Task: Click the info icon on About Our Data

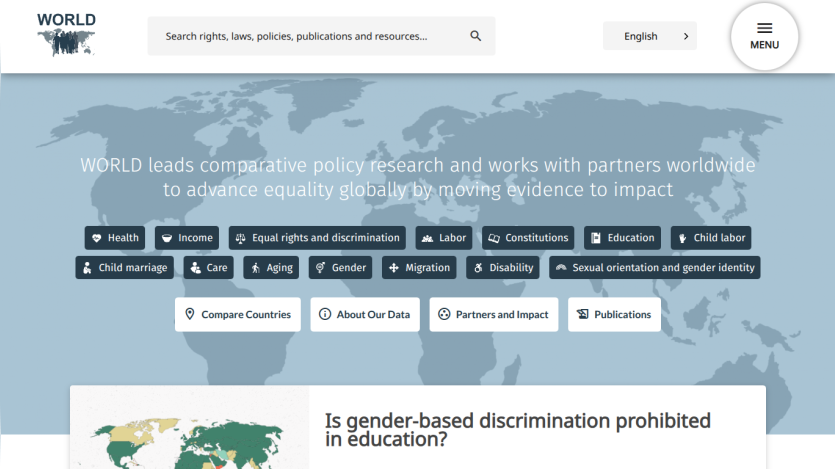Action: (325, 314)
